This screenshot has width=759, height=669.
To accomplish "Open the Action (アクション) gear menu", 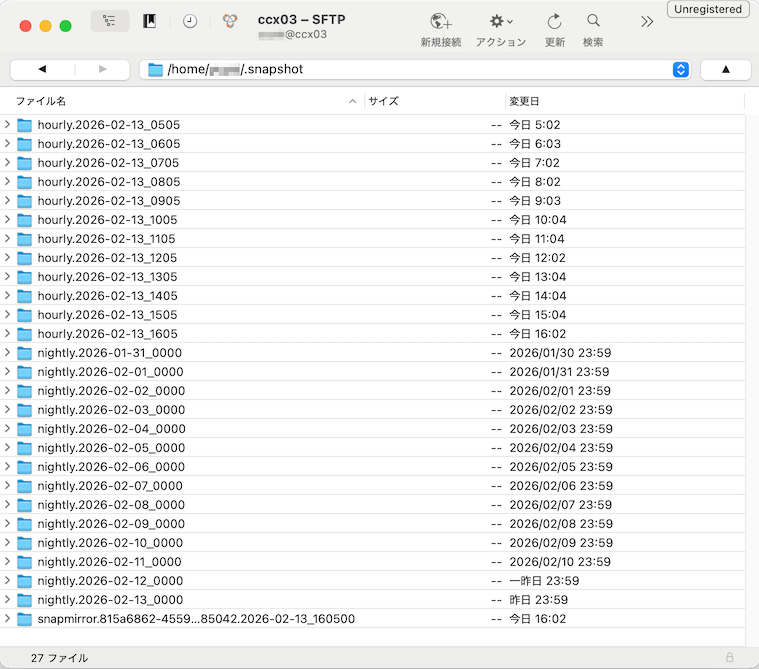I will click(500, 22).
